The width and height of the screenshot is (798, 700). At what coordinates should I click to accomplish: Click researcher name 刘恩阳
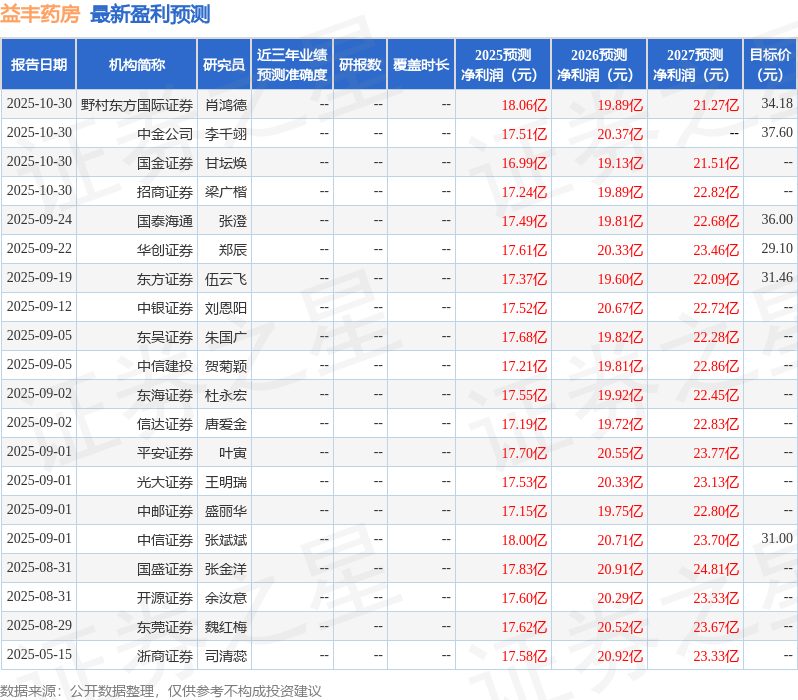point(226,309)
